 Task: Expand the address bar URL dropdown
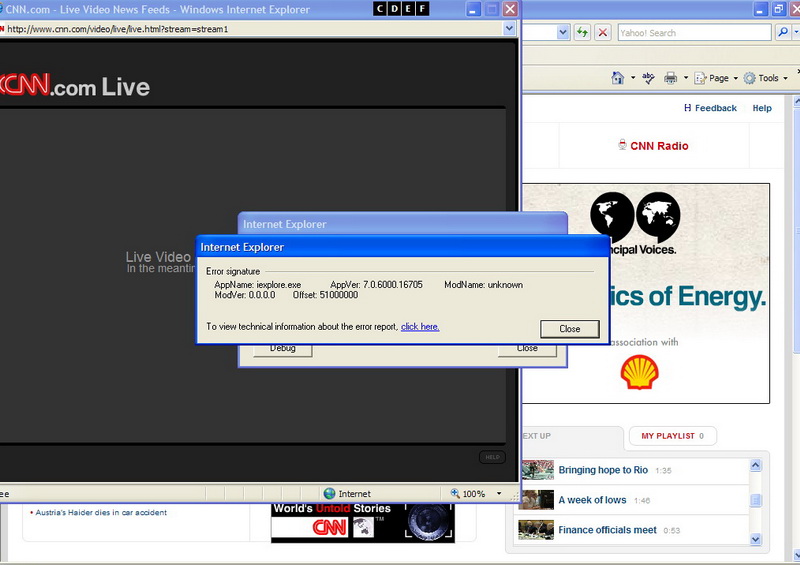509,29
